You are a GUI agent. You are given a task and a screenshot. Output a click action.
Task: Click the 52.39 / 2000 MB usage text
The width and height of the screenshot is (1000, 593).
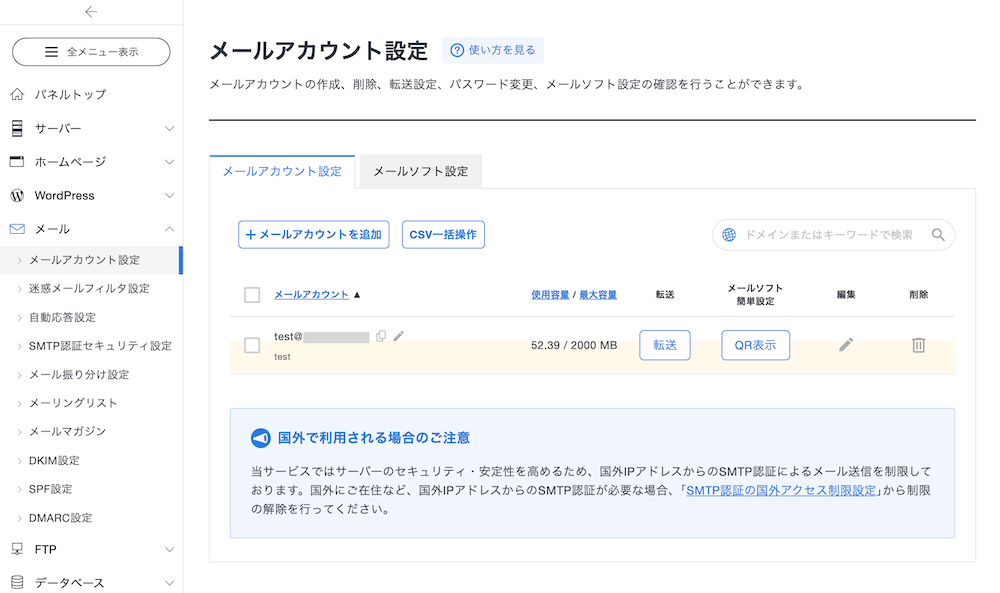point(574,345)
